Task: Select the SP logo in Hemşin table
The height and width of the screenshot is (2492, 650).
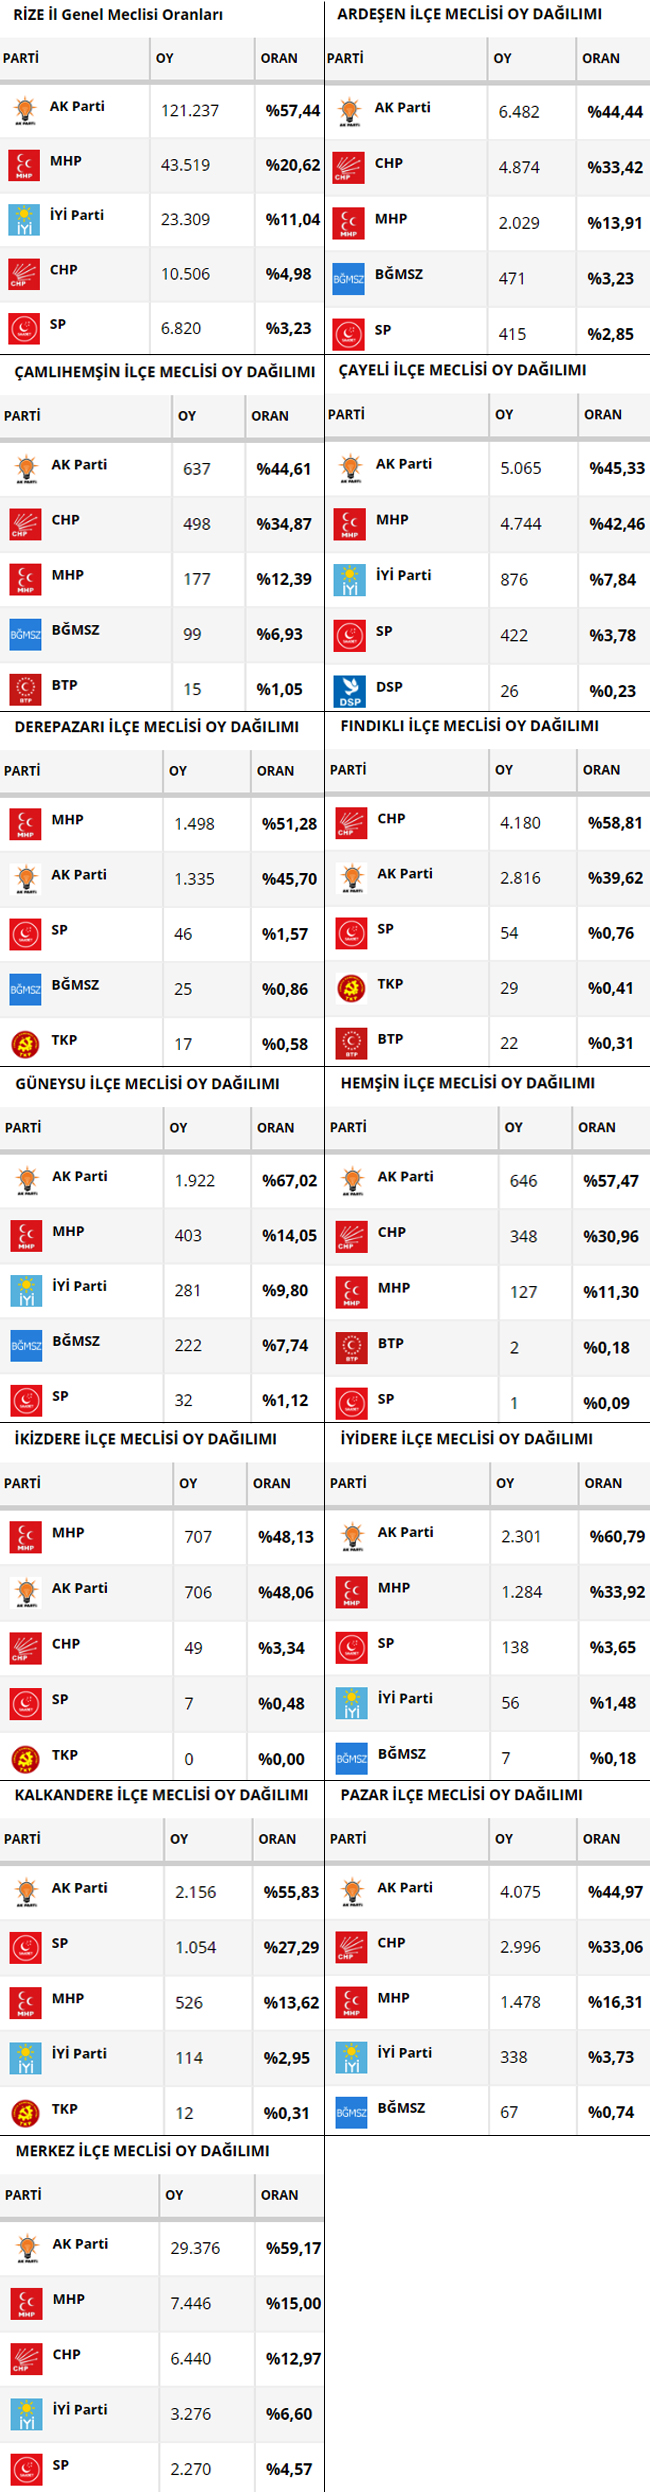Action: 351,1403
